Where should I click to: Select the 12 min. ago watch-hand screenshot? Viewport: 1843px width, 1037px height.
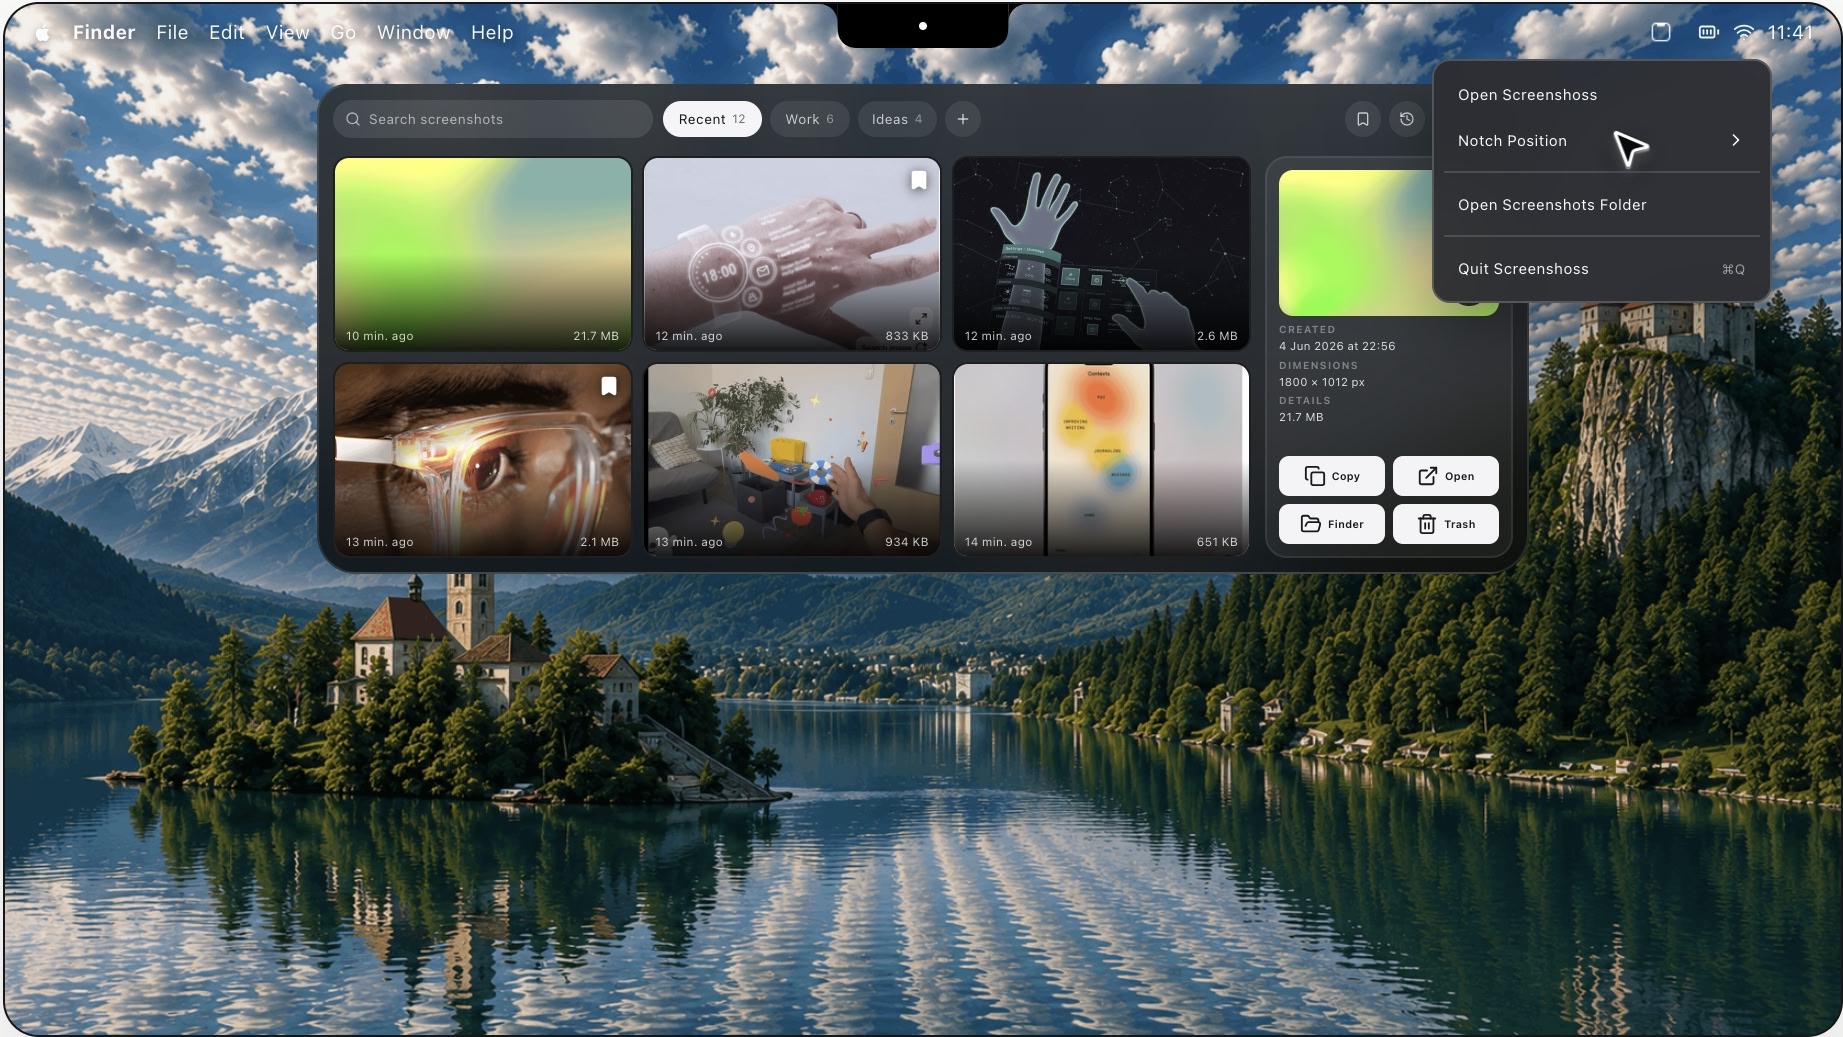[x=792, y=254]
